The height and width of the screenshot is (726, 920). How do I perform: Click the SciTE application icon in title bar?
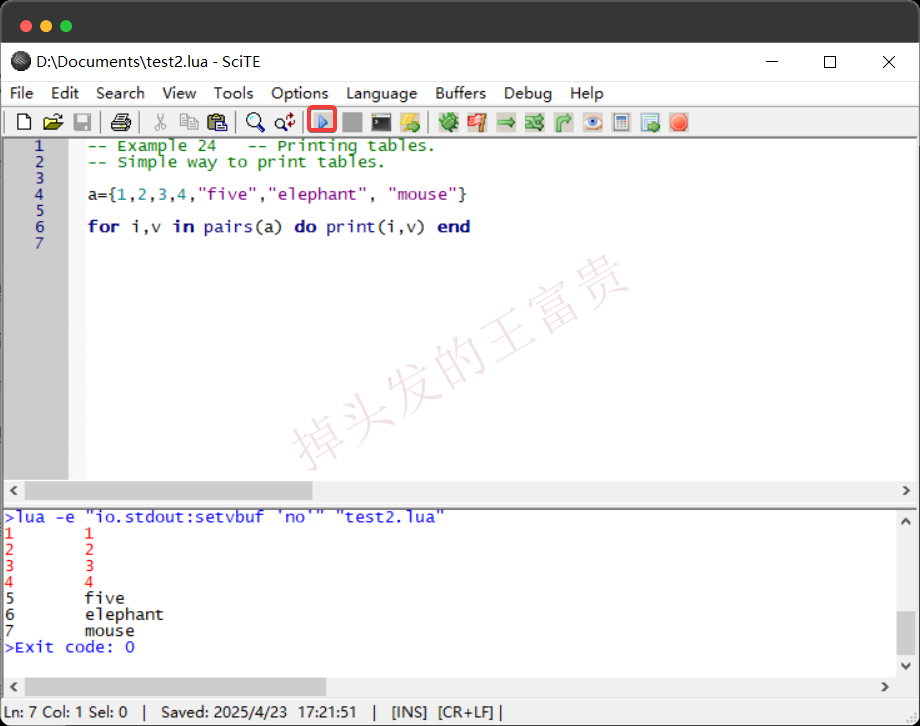(21, 61)
